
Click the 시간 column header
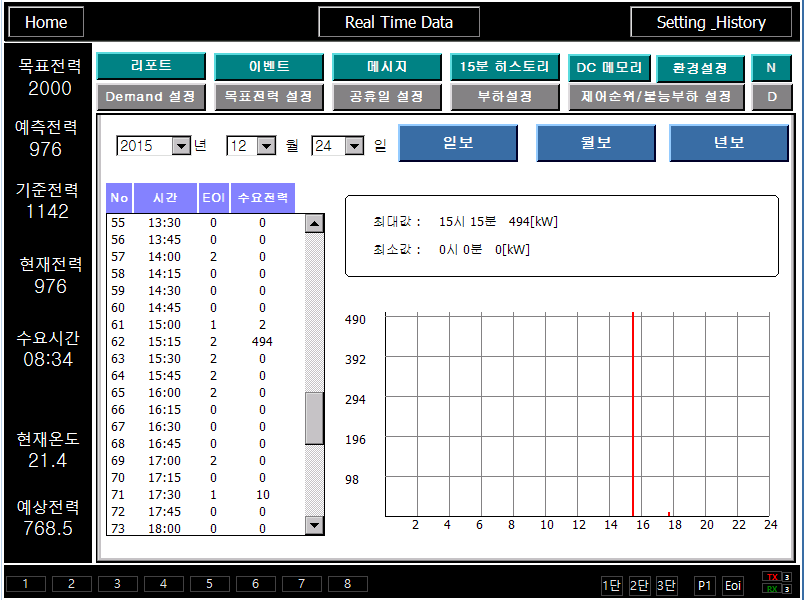tap(165, 198)
